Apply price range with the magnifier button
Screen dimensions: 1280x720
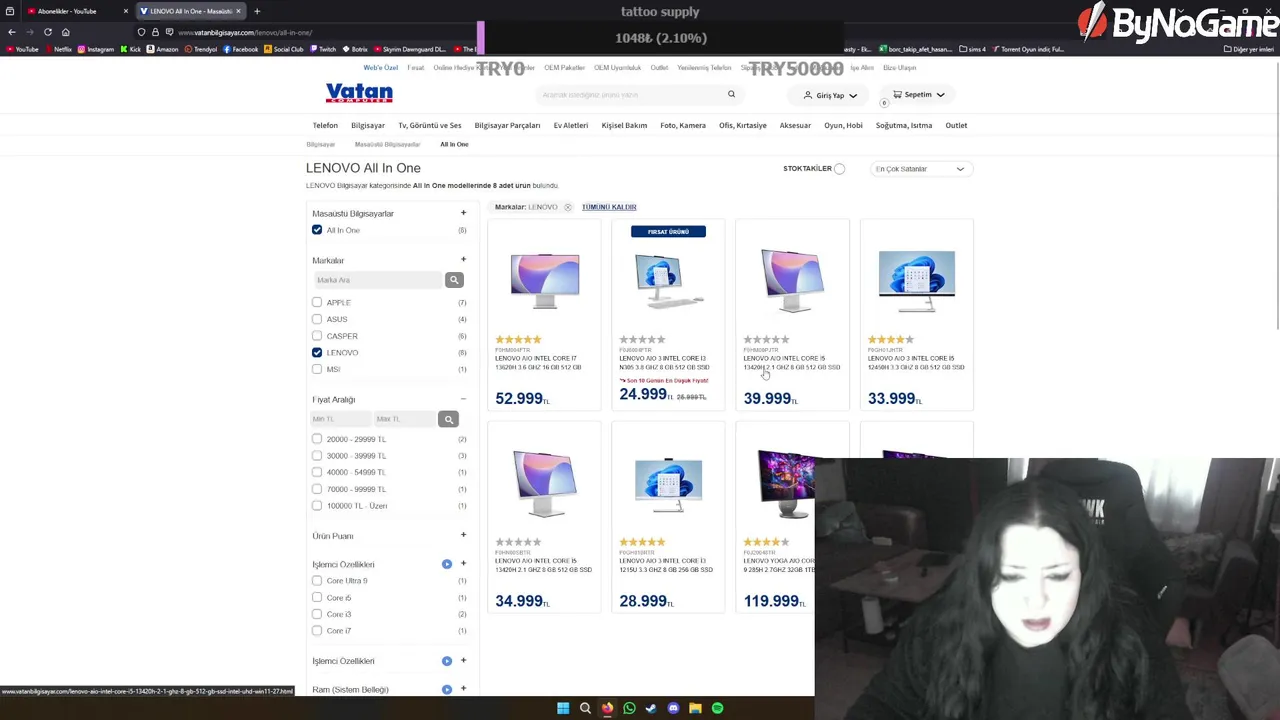[448, 419]
